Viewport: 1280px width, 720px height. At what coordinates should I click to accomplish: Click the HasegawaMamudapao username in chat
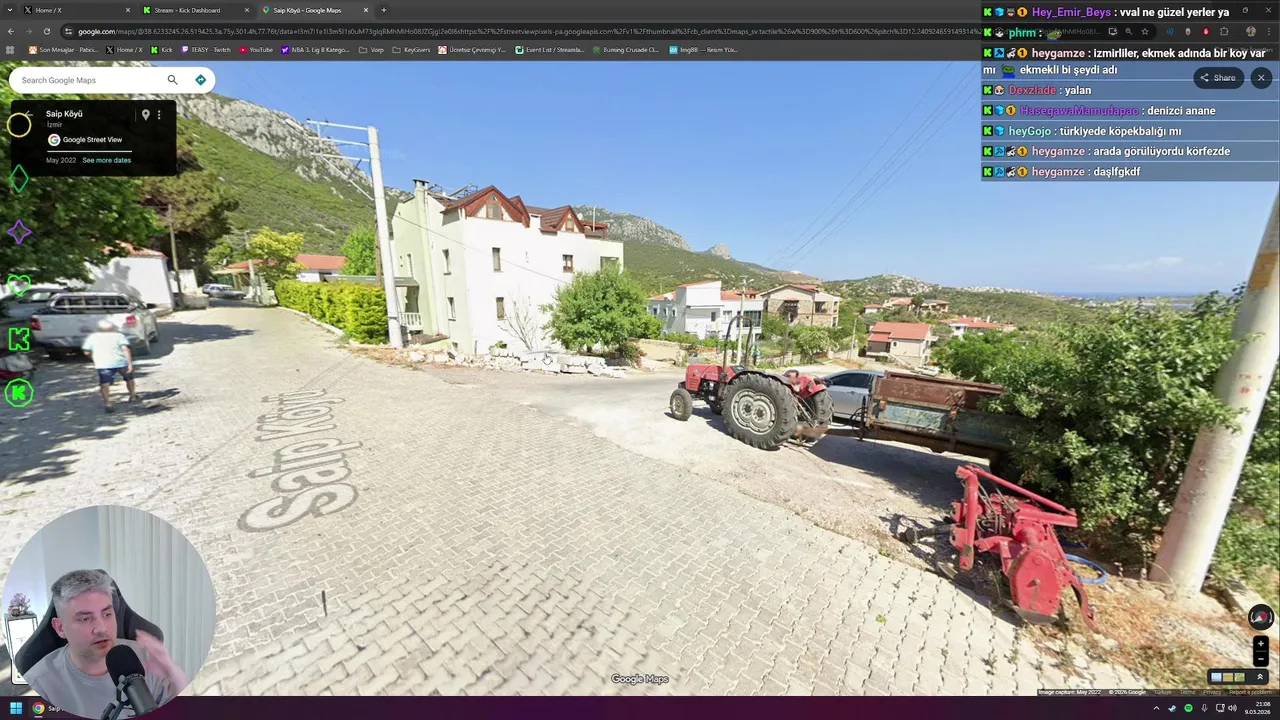click(1079, 111)
